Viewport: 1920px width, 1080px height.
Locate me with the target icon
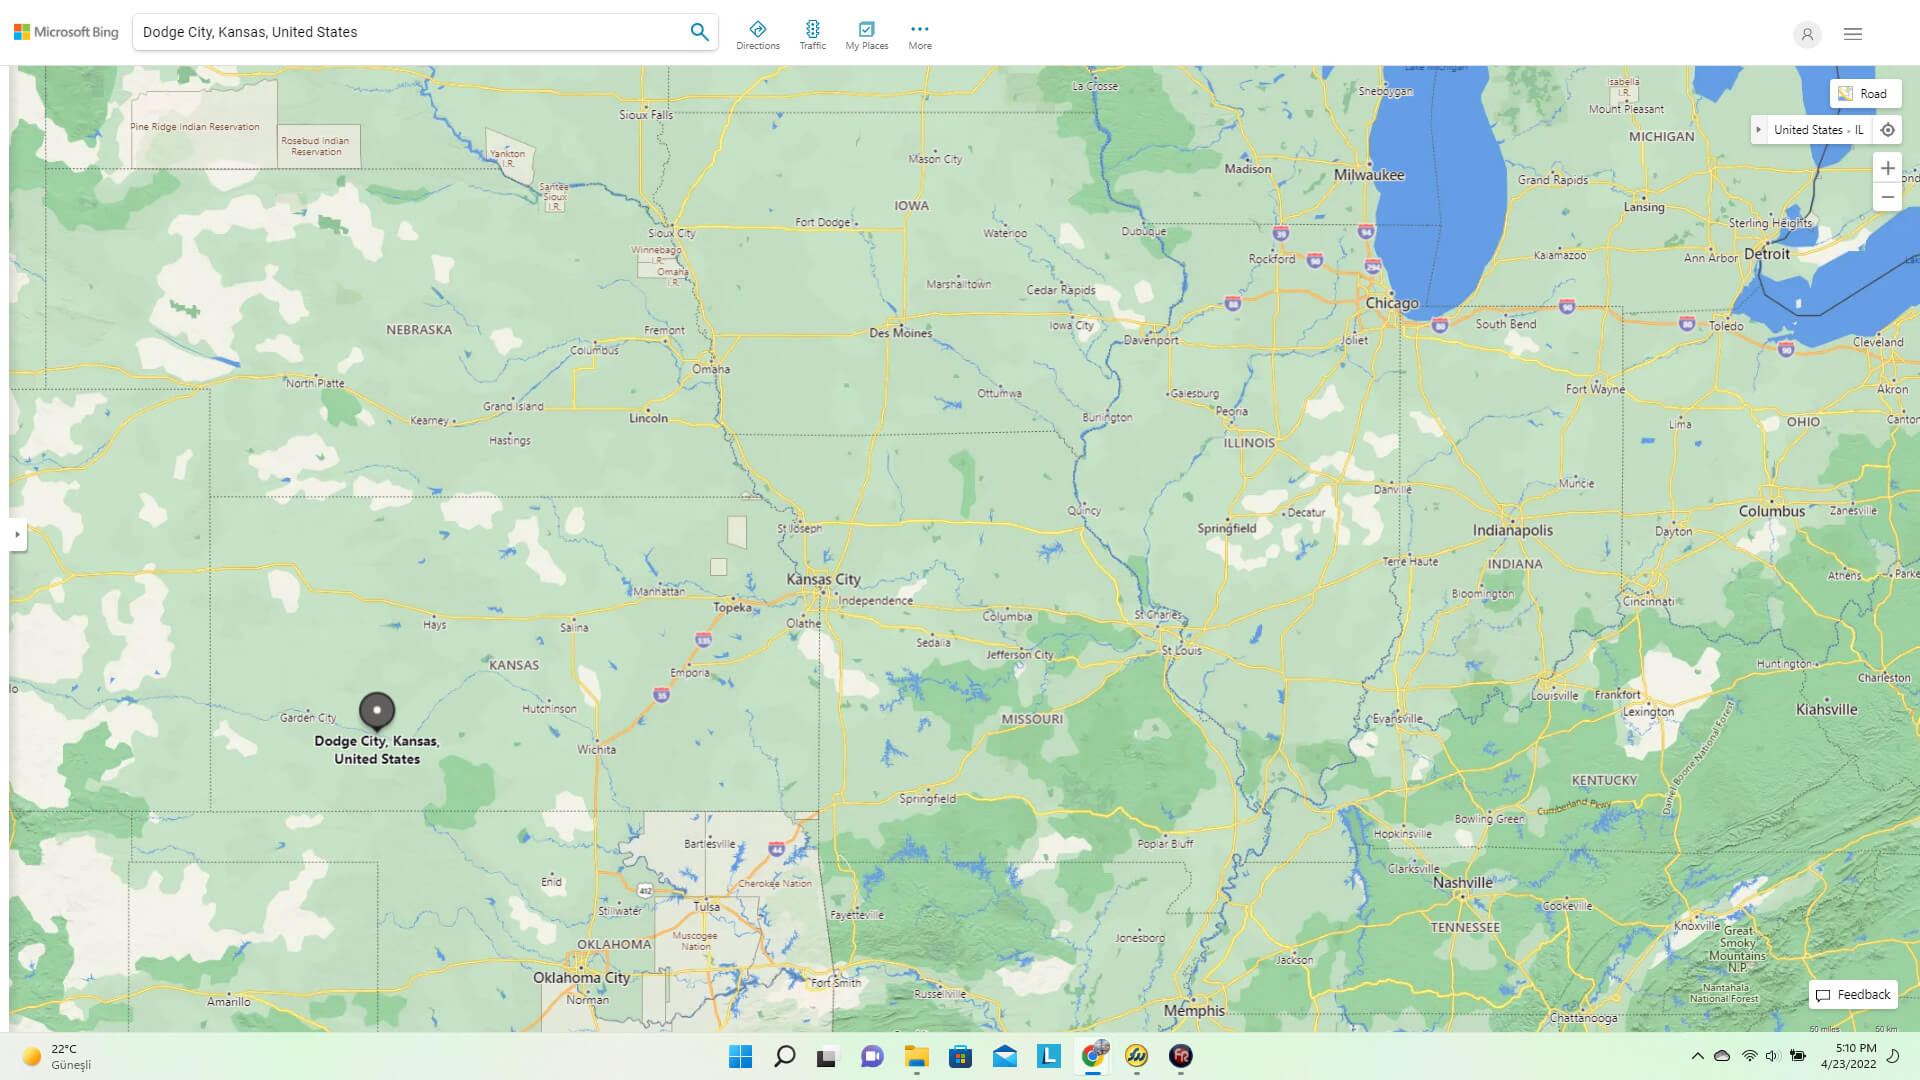click(1887, 130)
